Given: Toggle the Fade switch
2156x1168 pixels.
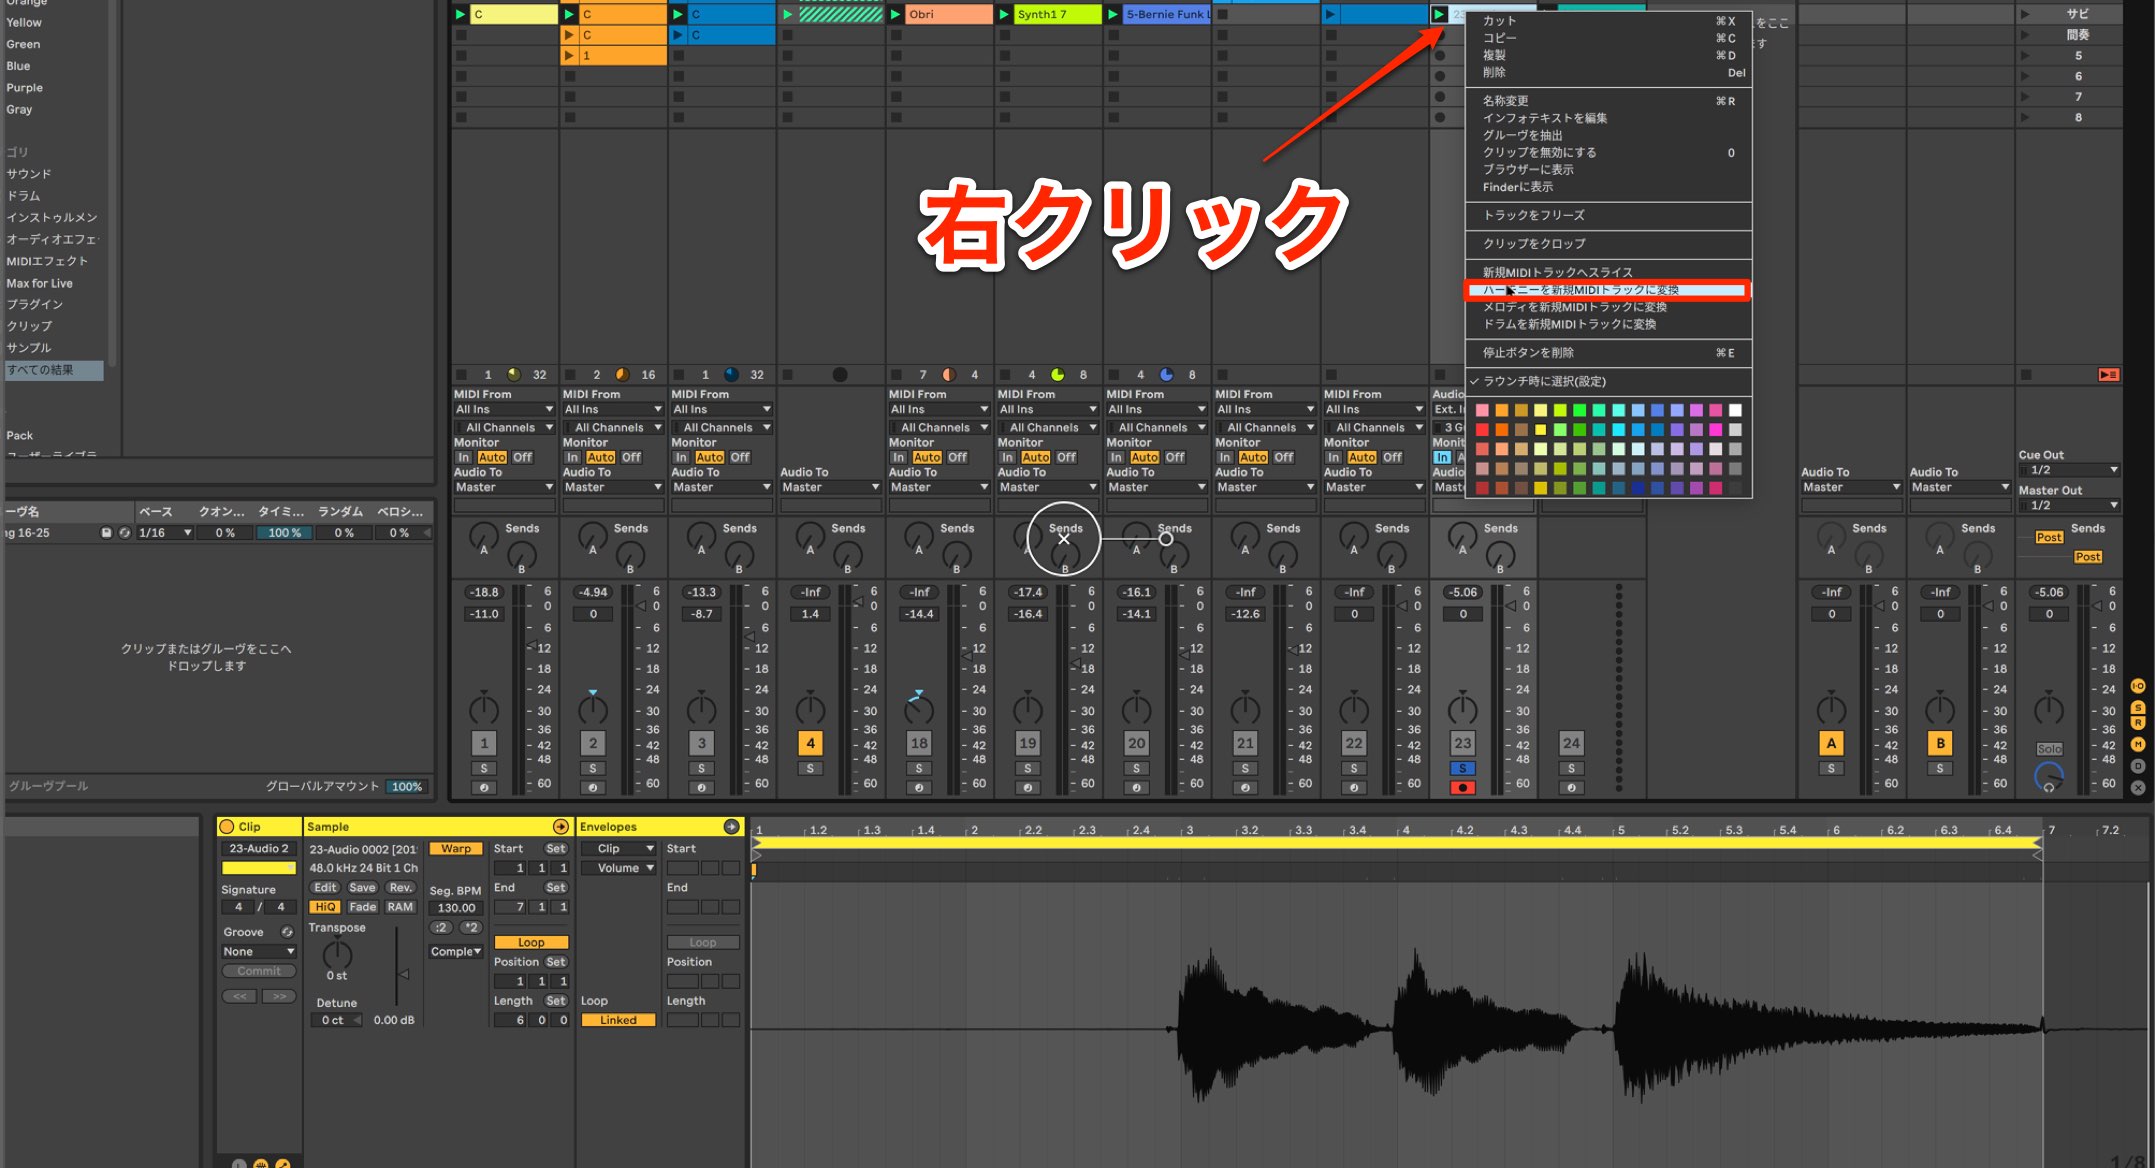Looking at the screenshot, I should pyautogui.click(x=362, y=907).
